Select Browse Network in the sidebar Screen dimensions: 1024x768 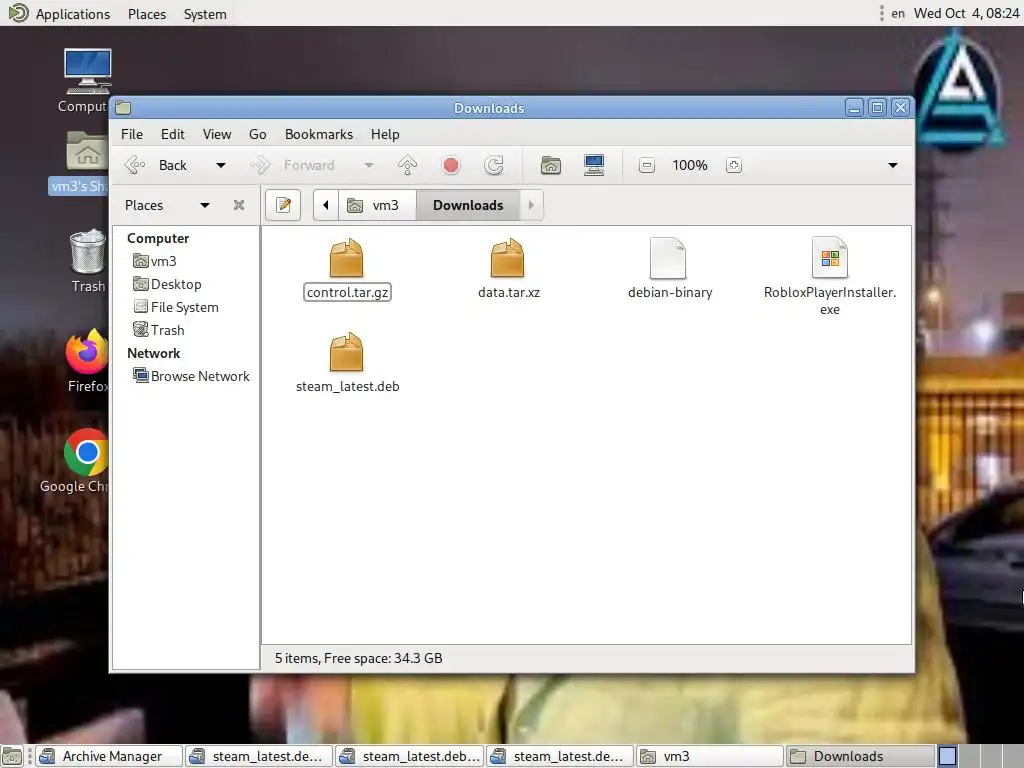pyautogui.click(x=191, y=376)
